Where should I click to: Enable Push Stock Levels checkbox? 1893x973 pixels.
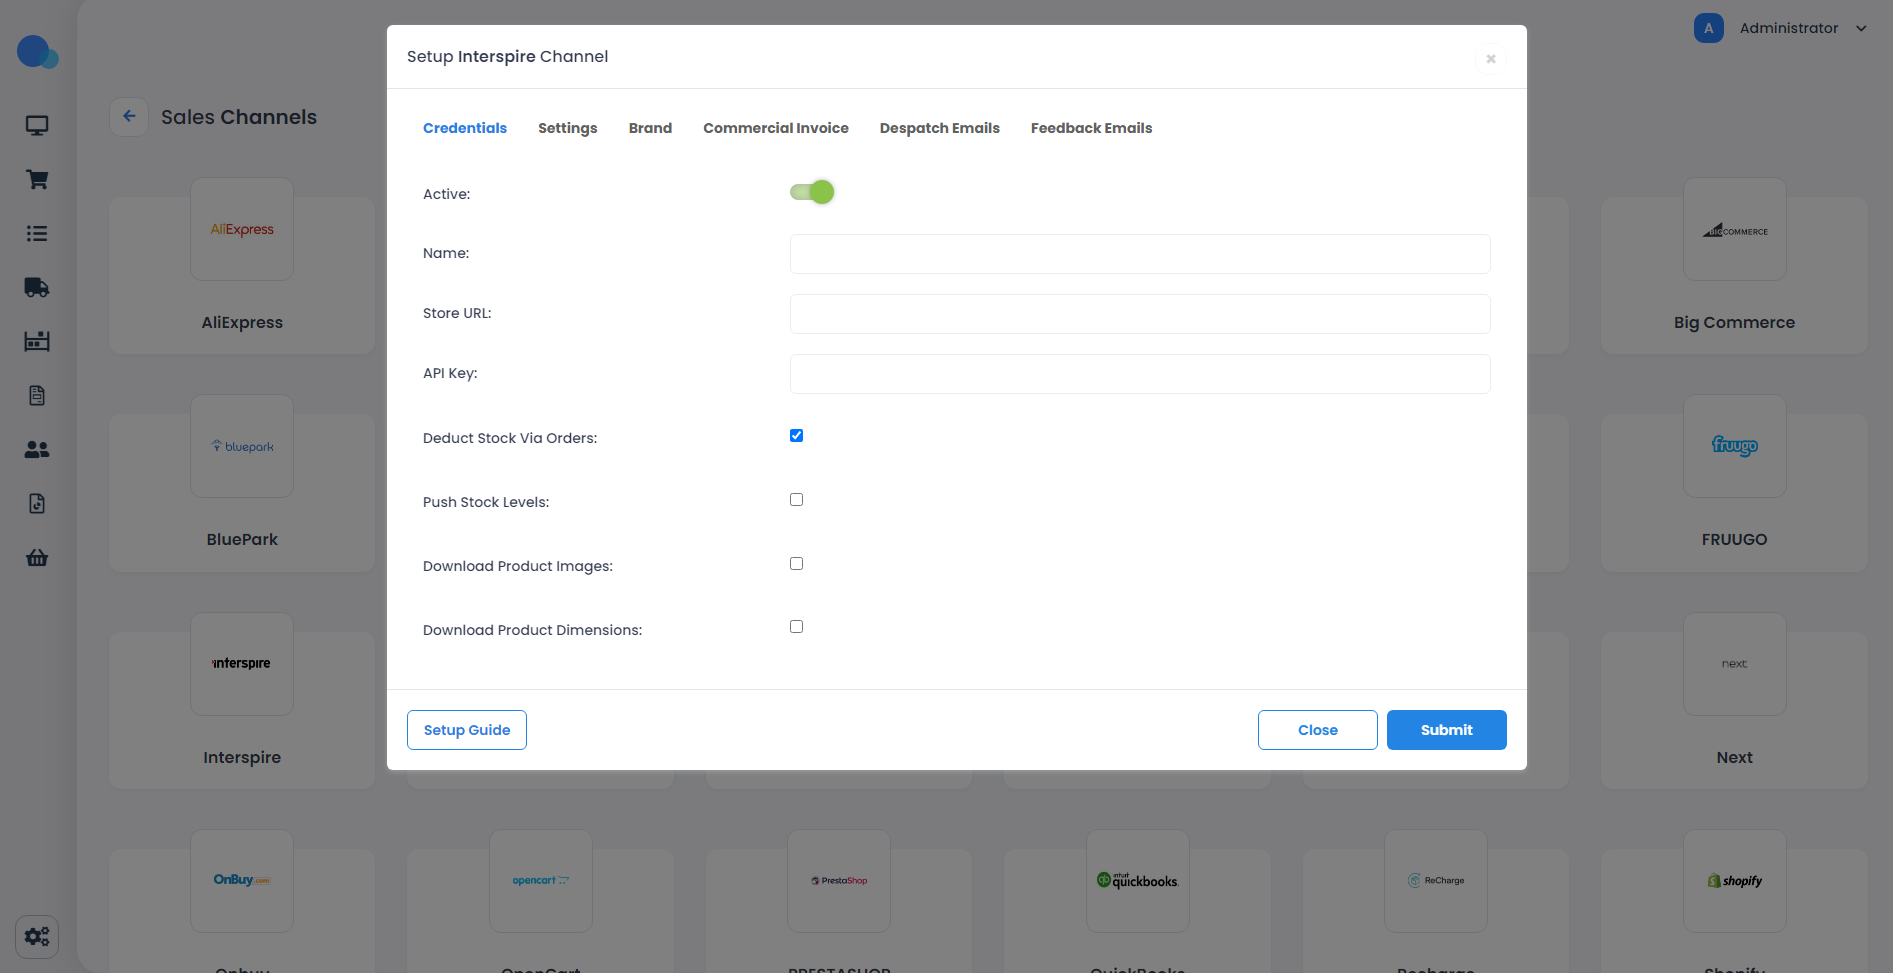point(797,500)
